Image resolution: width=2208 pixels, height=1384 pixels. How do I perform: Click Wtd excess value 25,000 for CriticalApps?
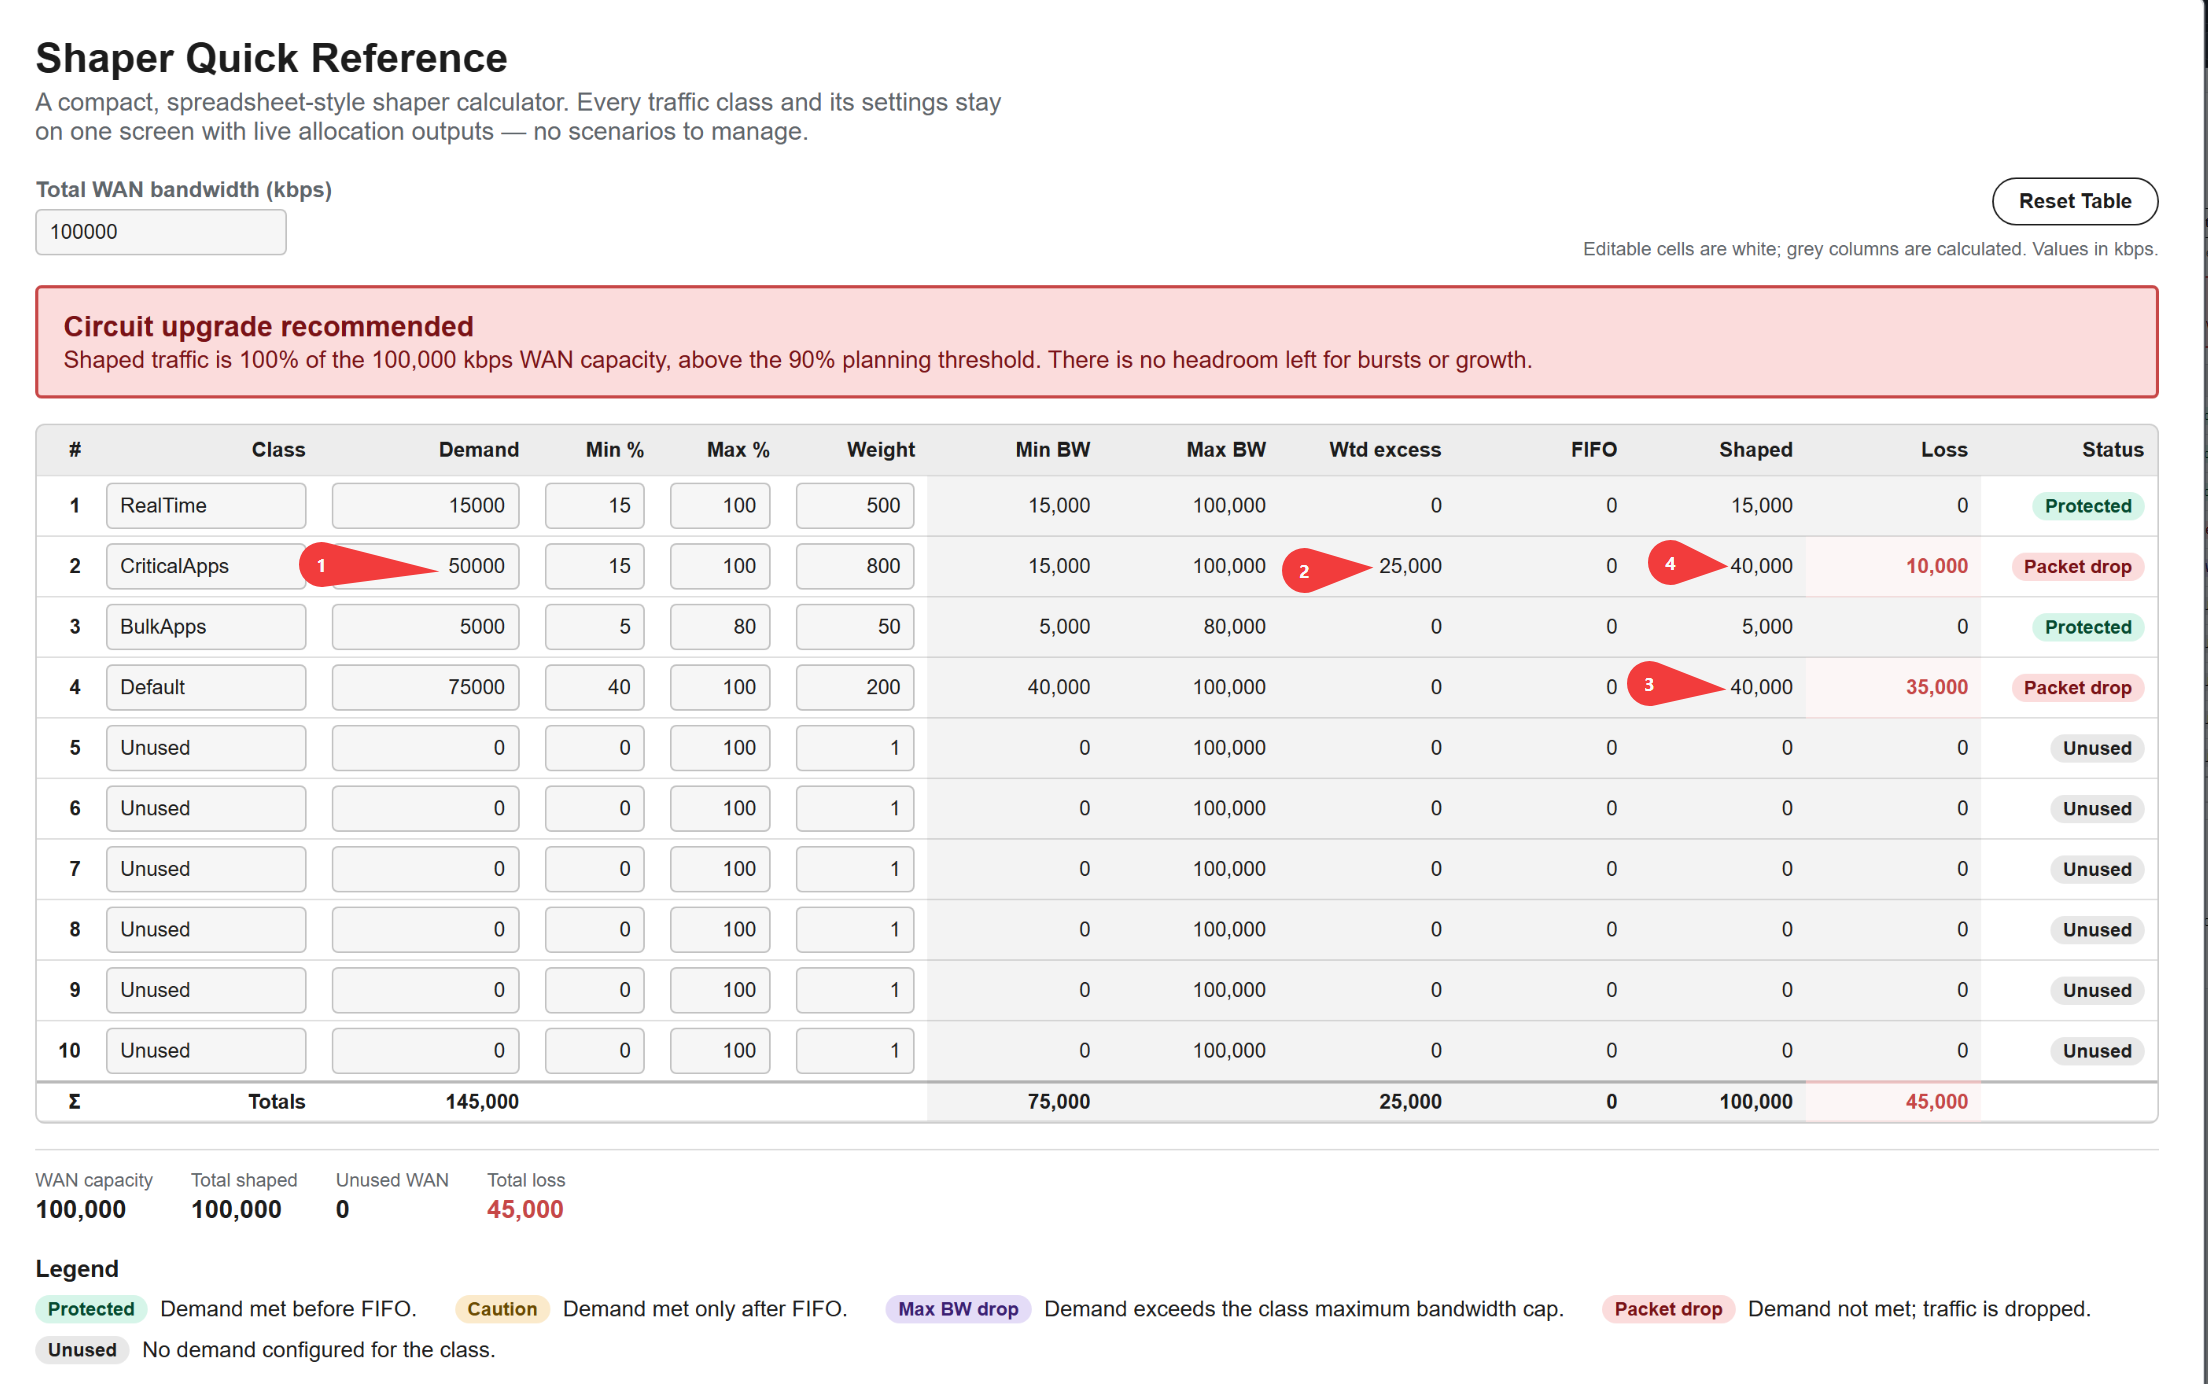[1410, 566]
